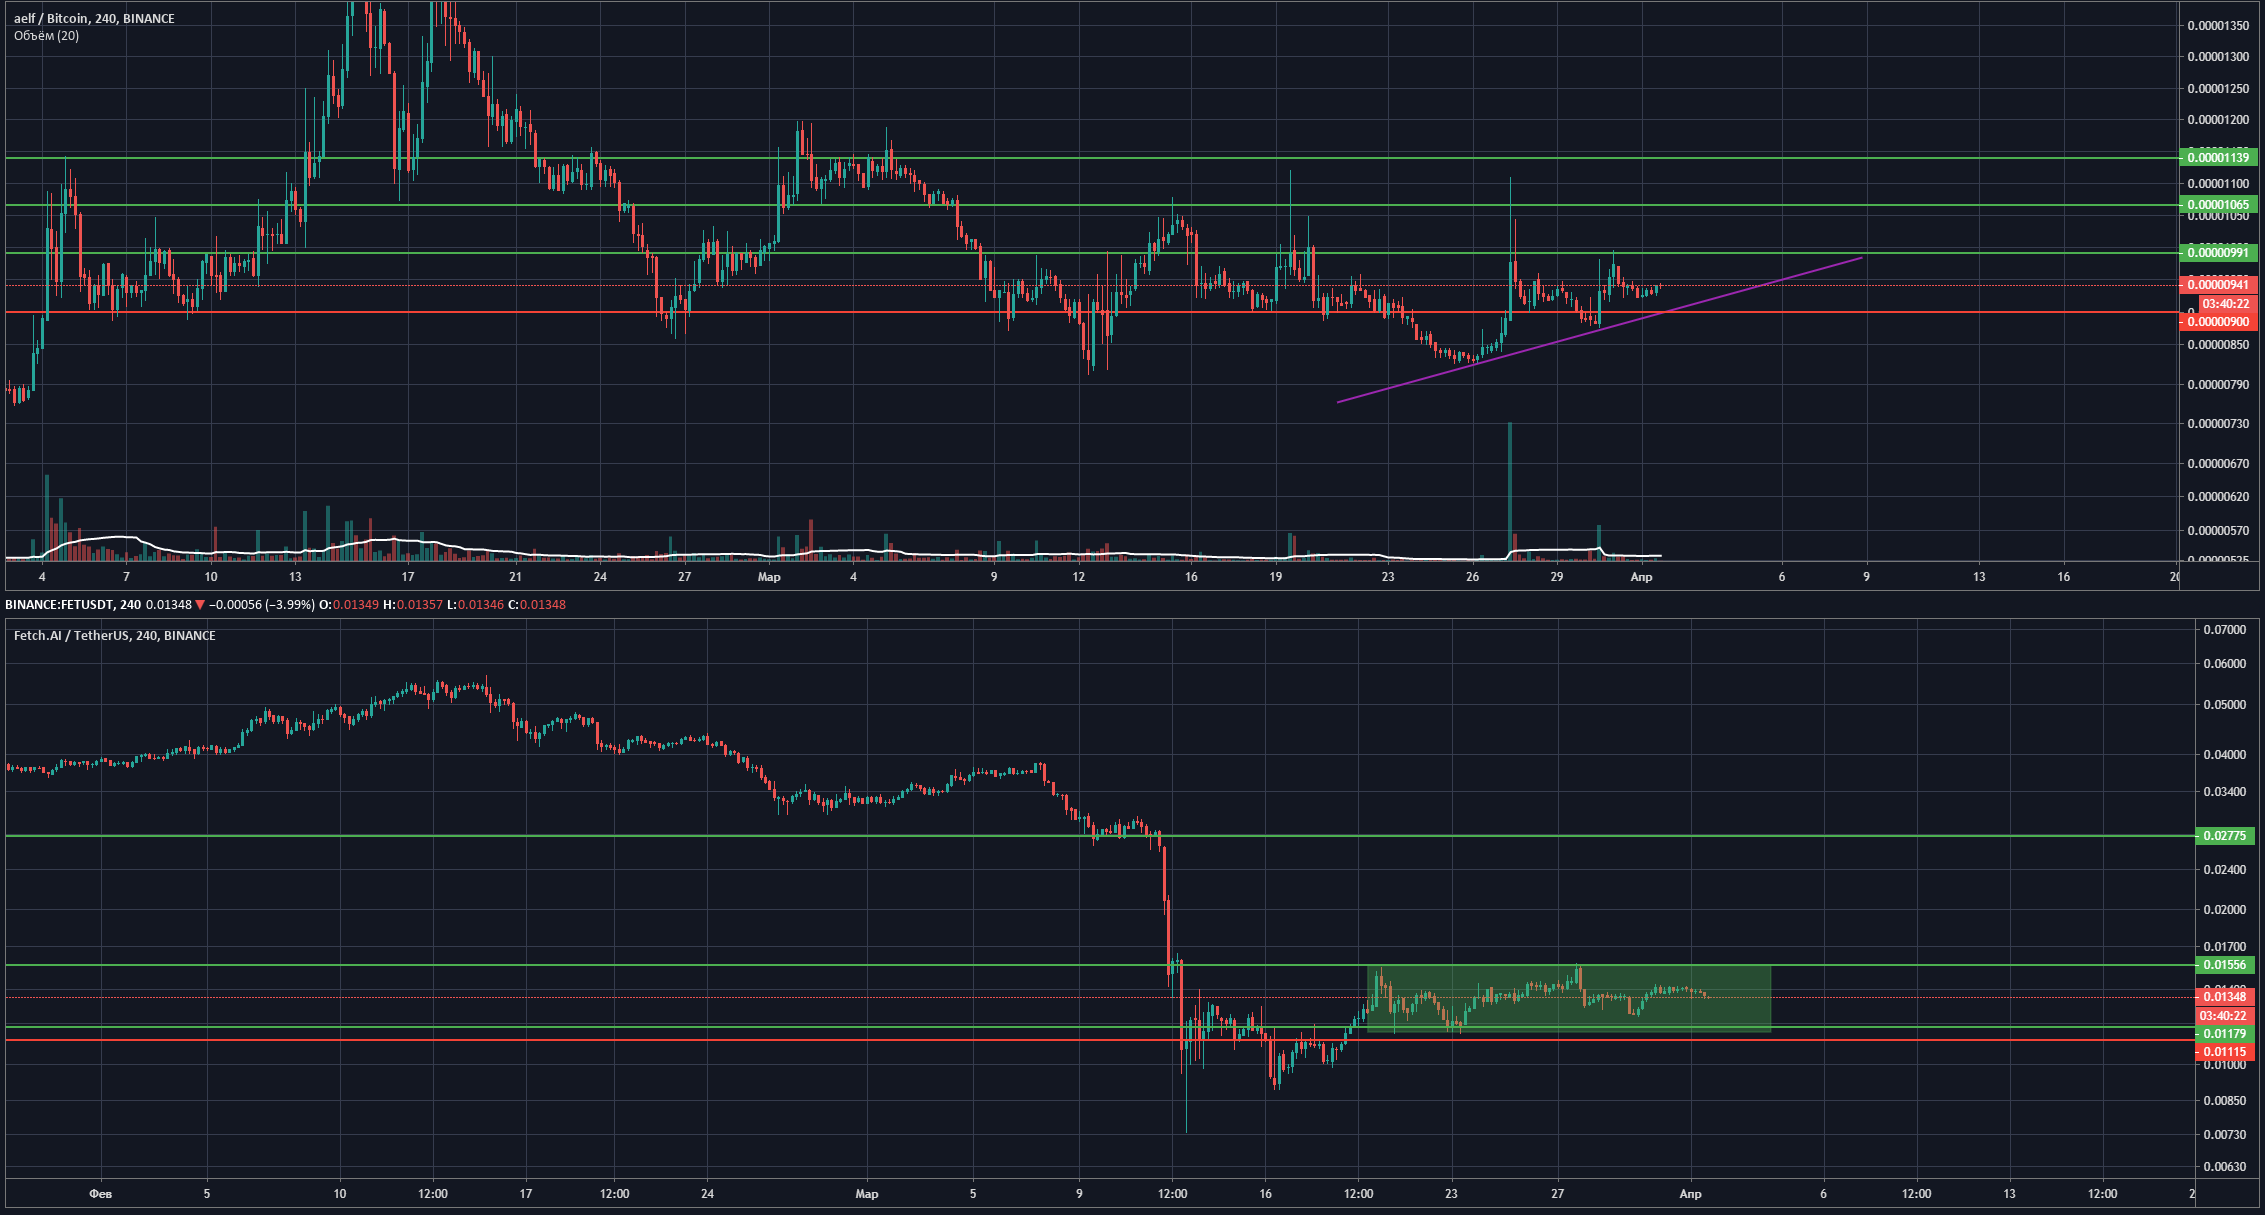
Task: Click the green 0.01556 price label
Action: [2224, 965]
